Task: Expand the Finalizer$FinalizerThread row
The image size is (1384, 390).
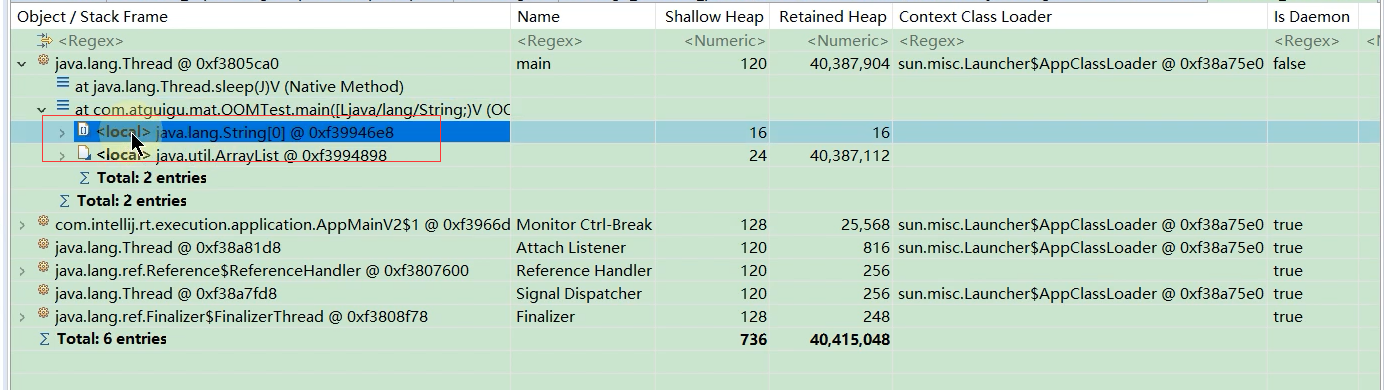Action: click(22, 316)
